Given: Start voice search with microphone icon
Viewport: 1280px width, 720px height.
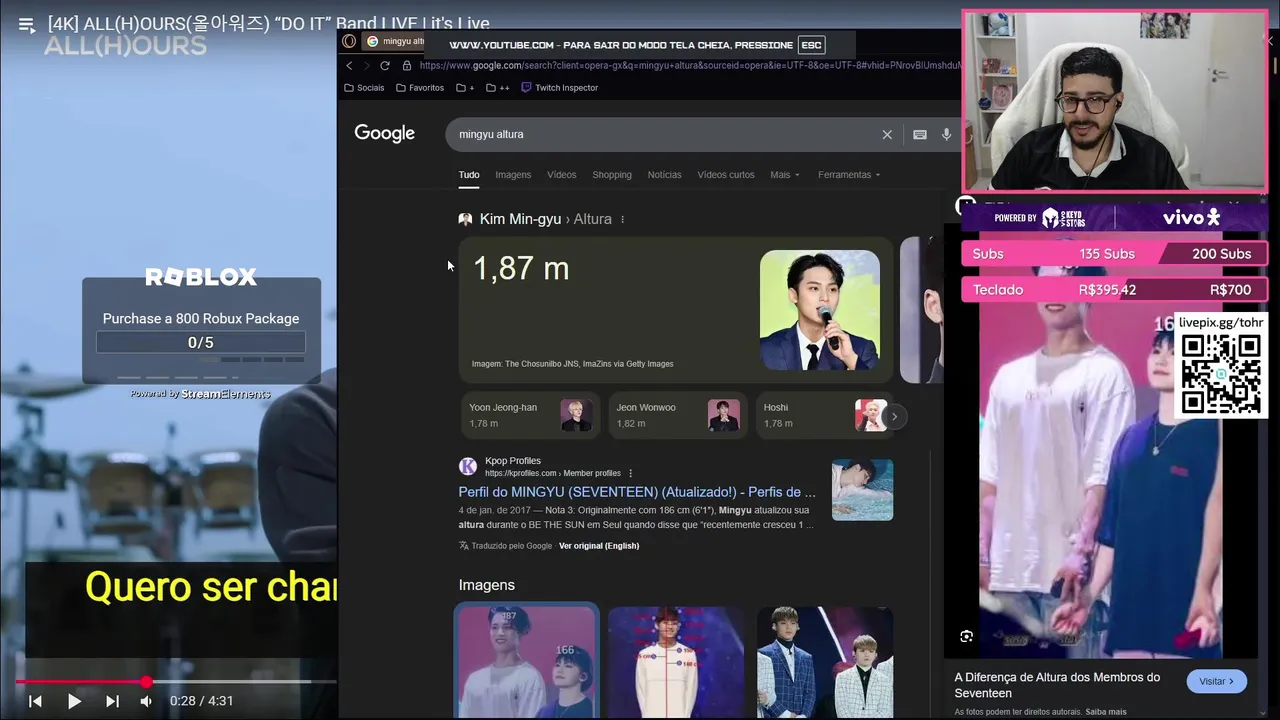Looking at the screenshot, I should tap(946, 134).
